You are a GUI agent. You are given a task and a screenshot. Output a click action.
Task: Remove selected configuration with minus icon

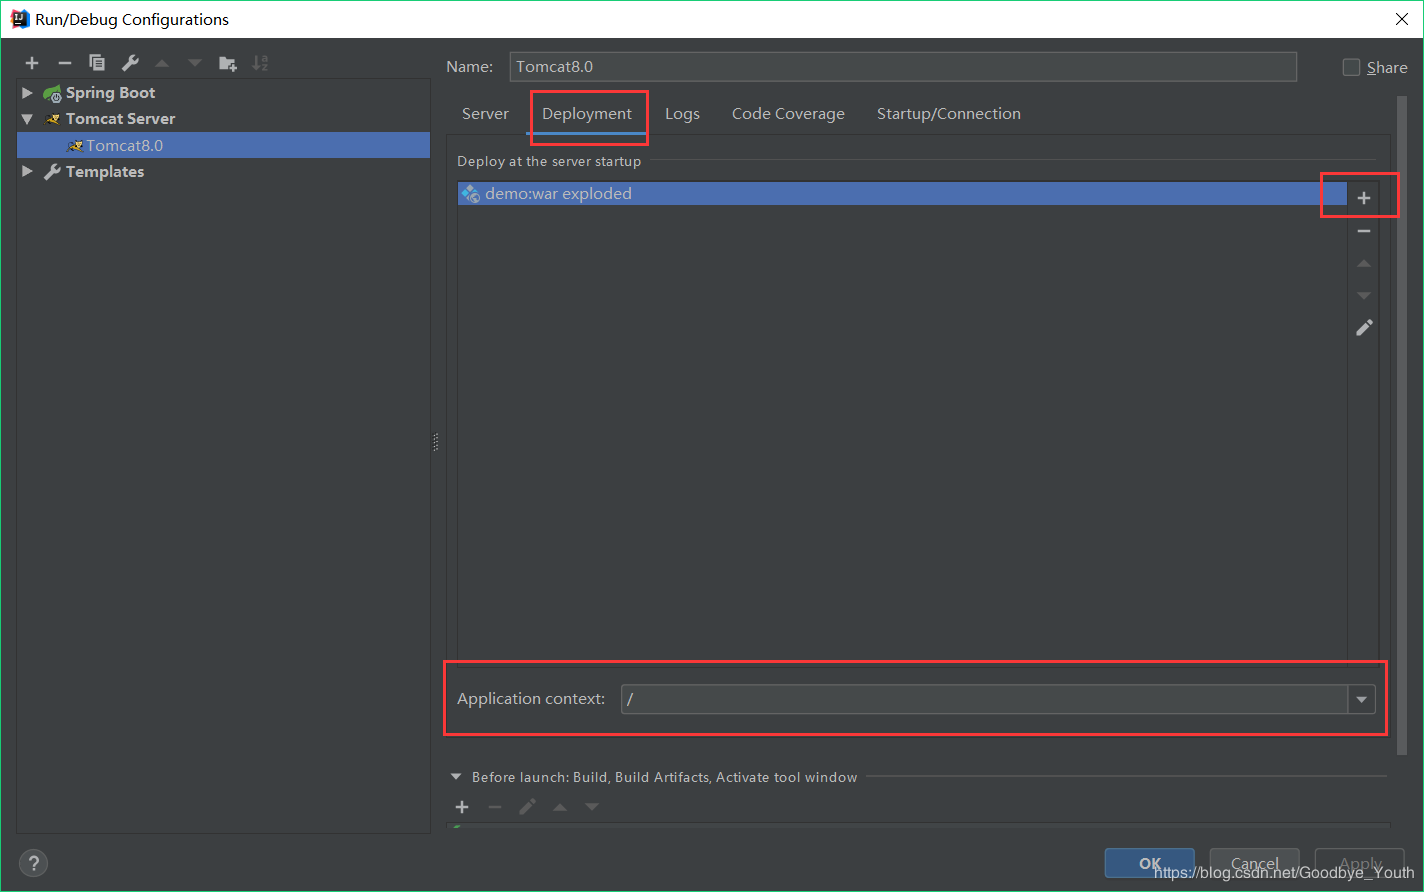[65, 63]
